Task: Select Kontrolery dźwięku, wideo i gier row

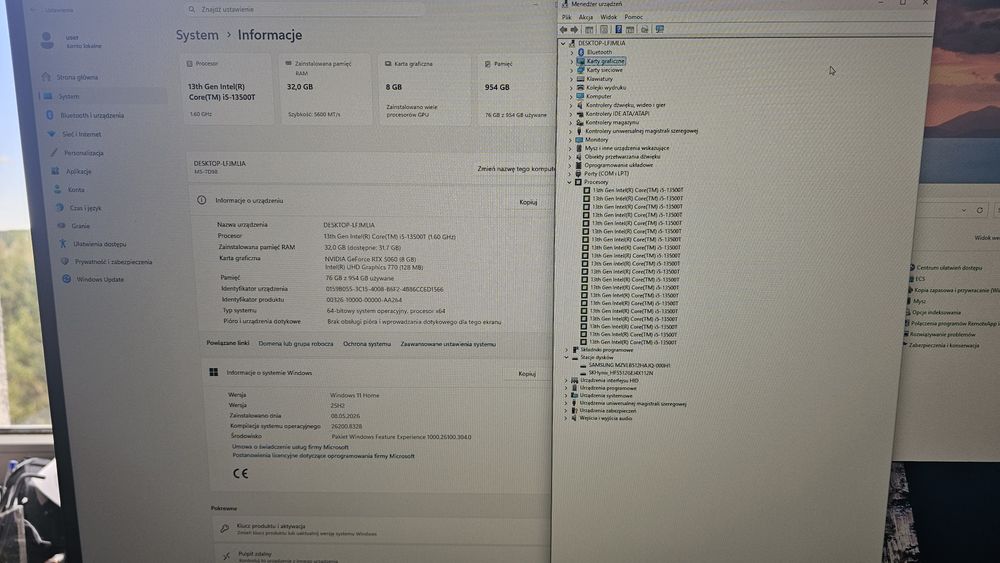Action: (626, 105)
